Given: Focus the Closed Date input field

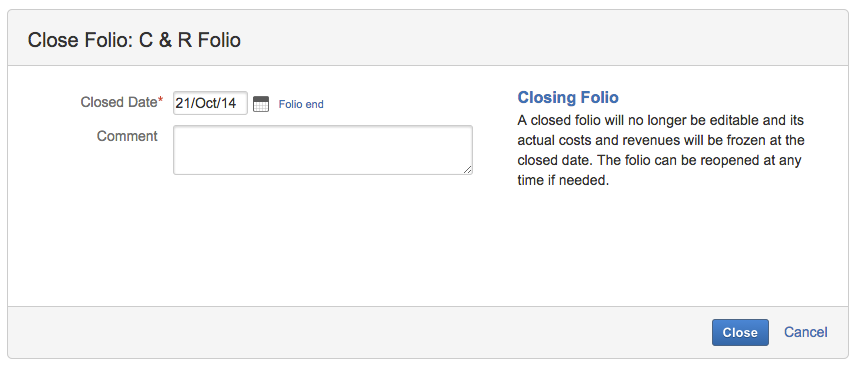Looking at the screenshot, I should click(x=210, y=103).
